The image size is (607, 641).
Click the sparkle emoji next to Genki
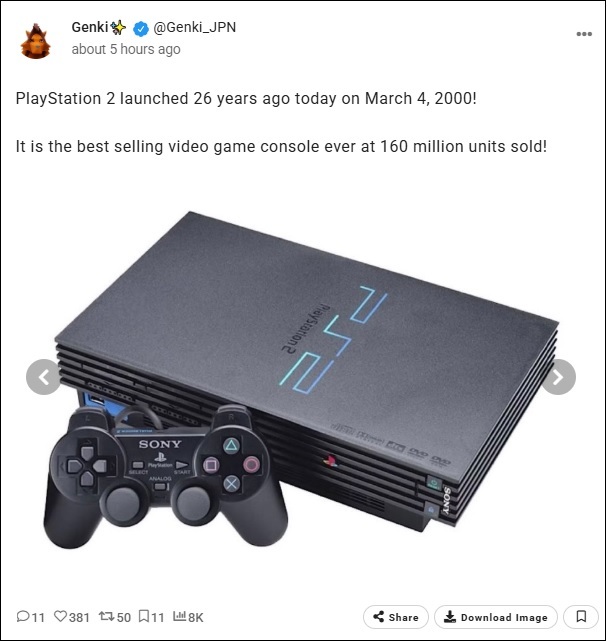click(x=119, y=28)
